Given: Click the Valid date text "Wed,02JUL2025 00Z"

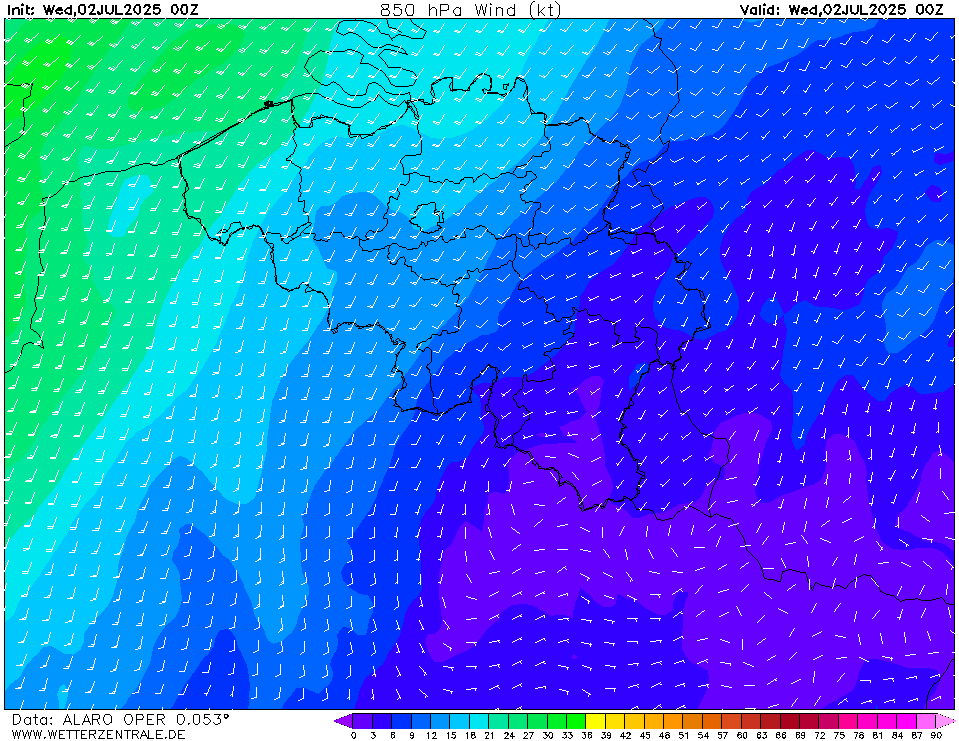Looking at the screenshot, I should click(x=865, y=9).
